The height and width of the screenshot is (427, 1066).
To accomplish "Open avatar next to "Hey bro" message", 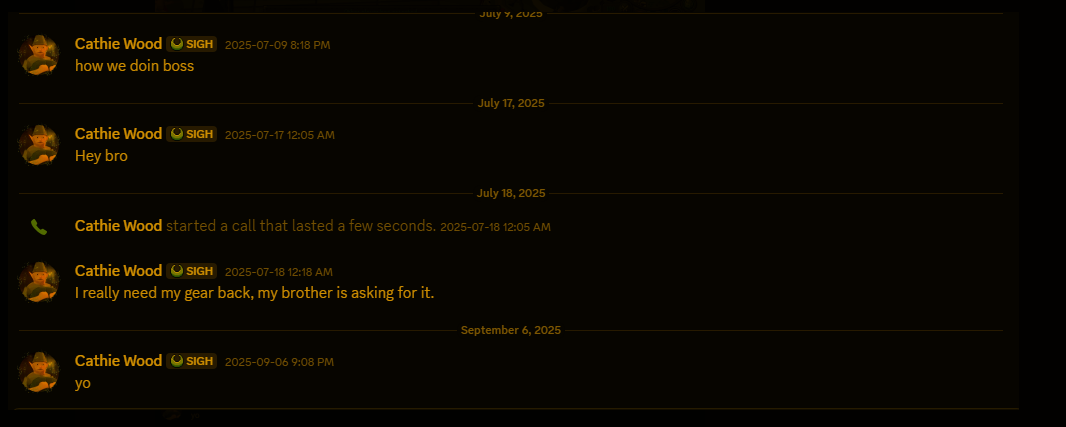I will click(x=39, y=145).
